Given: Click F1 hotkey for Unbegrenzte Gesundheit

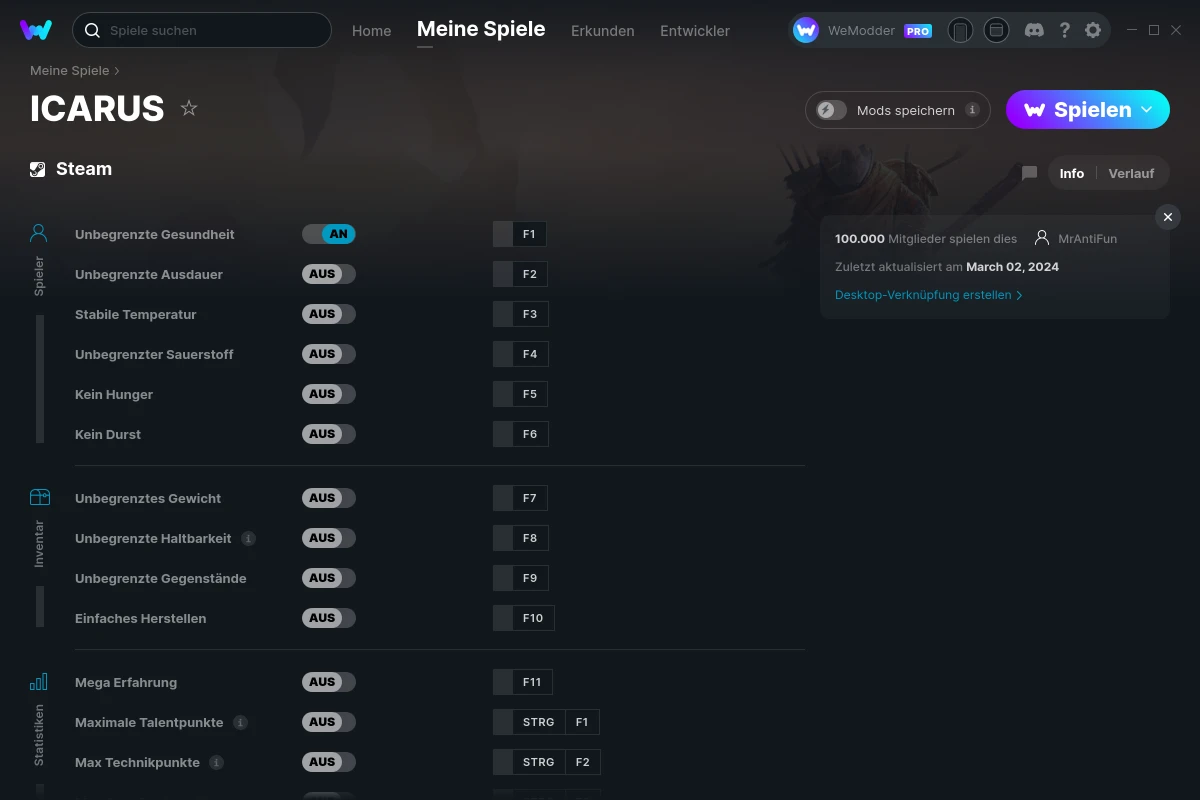Looking at the screenshot, I should click(520, 234).
